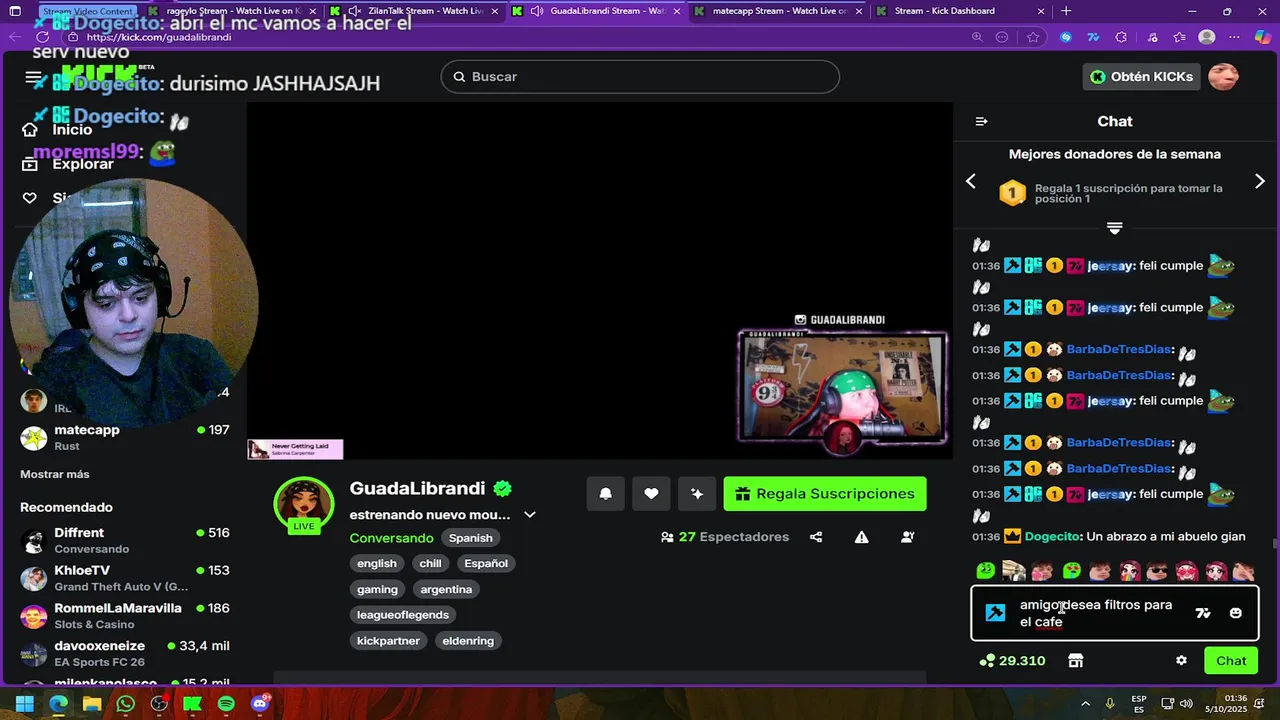Click the chill tag
1280x720 pixels.
pyautogui.click(x=430, y=563)
